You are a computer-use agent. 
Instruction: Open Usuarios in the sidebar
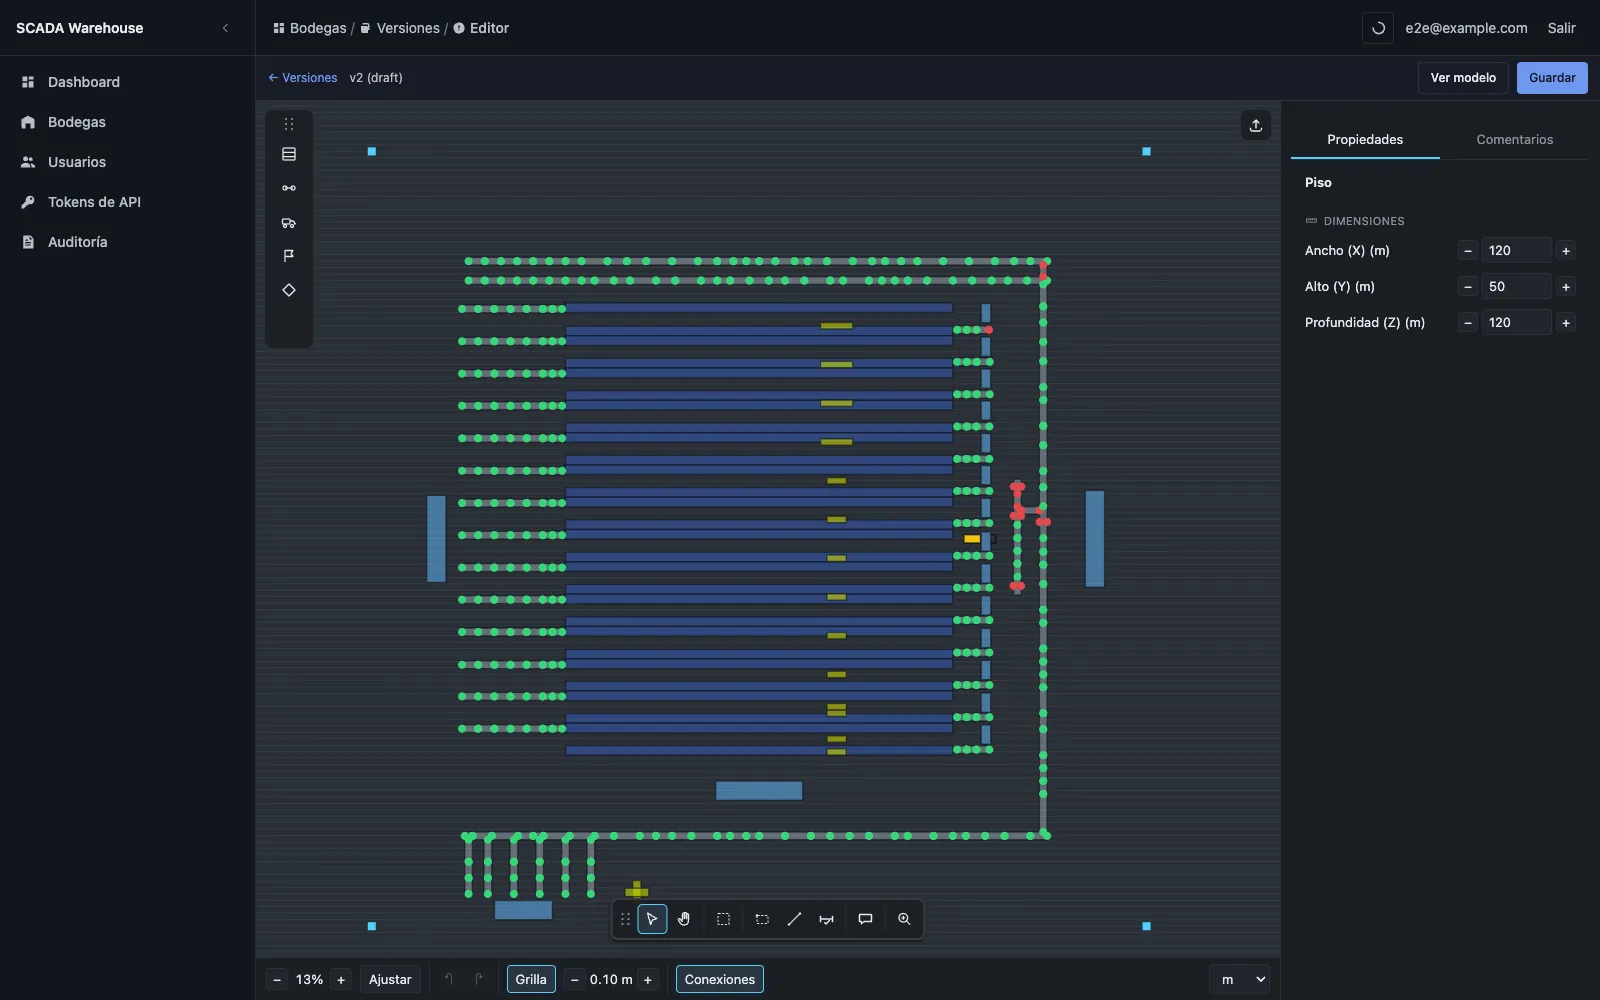pyautogui.click(x=127, y=162)
